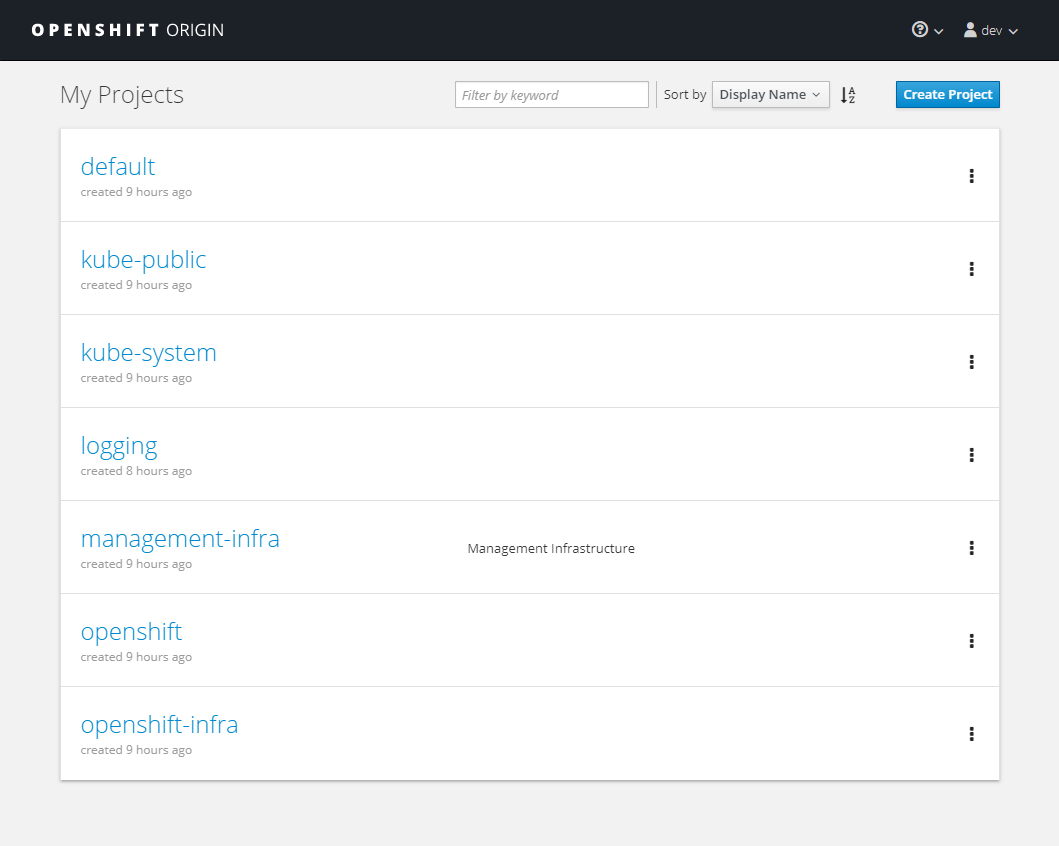Image resolution: width=1059 pixels, height=846 pixels.
Task: Click 'created 9 hours ago' under management-infra
Action: click(136, 564)
